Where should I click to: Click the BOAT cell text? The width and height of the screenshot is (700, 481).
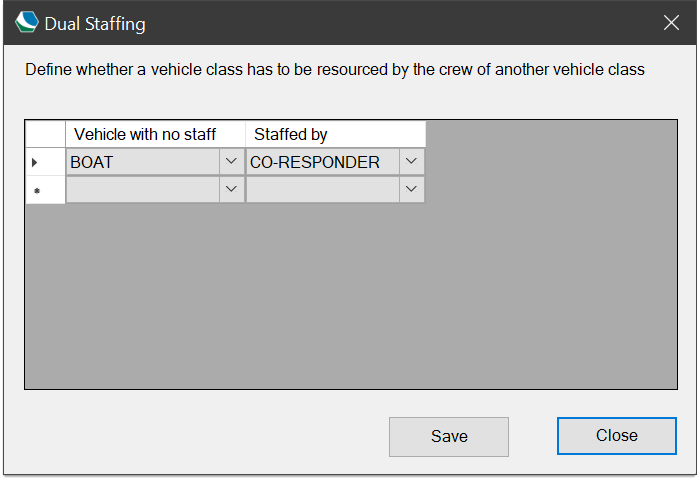[x=92, y=162]
